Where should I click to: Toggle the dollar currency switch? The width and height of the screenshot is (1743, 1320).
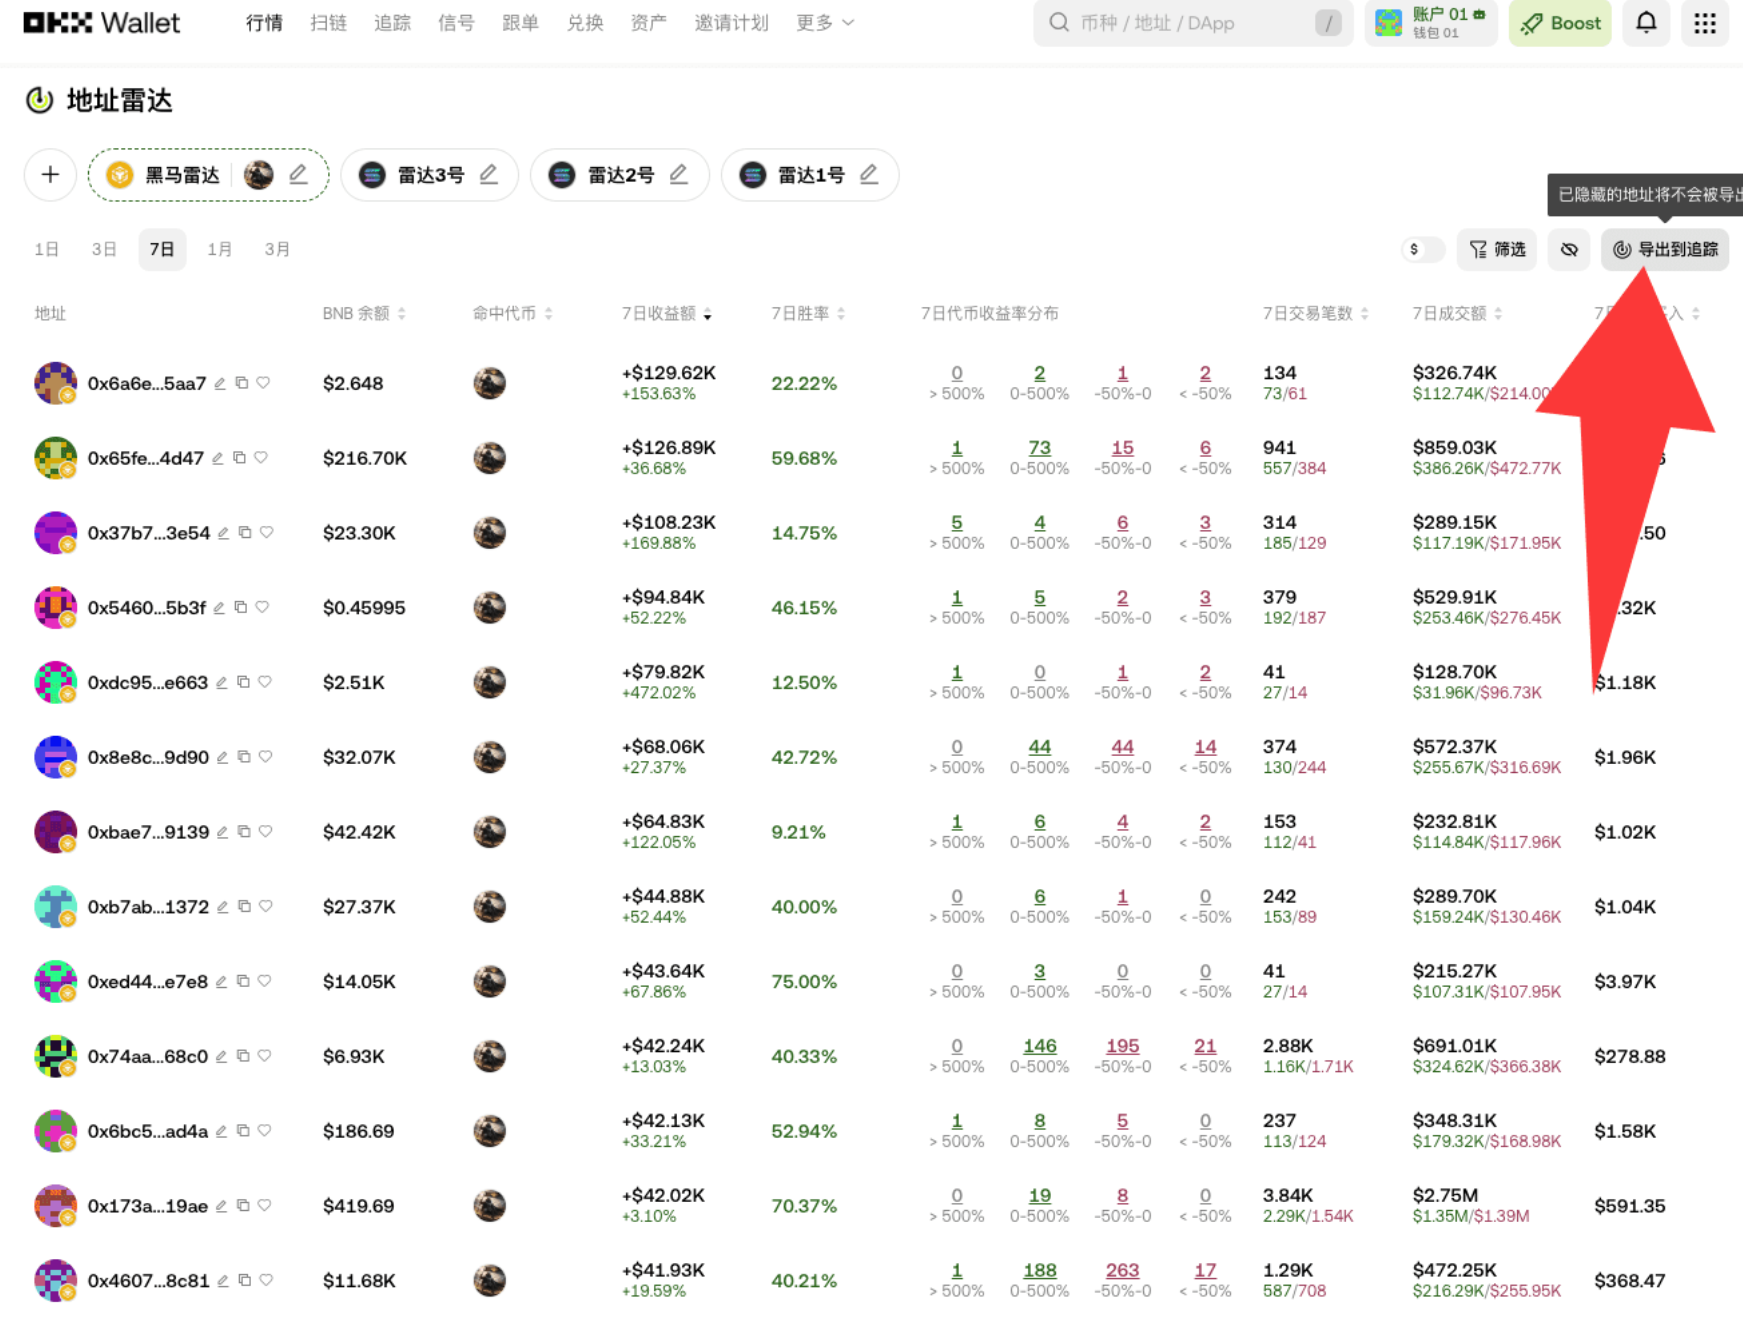pyautogui.click(x=1422, y=250)
